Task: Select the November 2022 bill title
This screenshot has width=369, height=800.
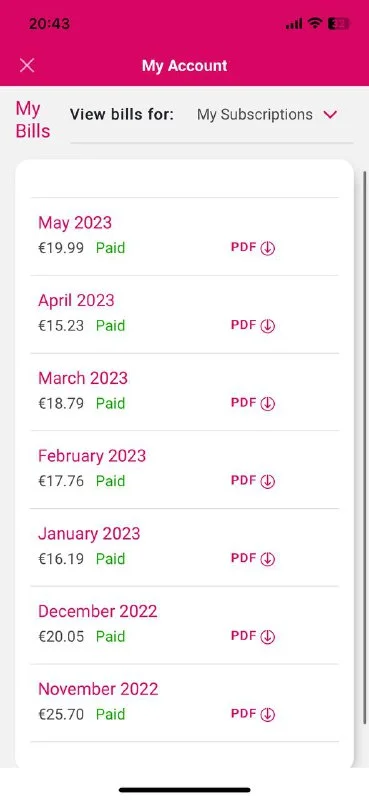Action: click(x=98, y=689)
